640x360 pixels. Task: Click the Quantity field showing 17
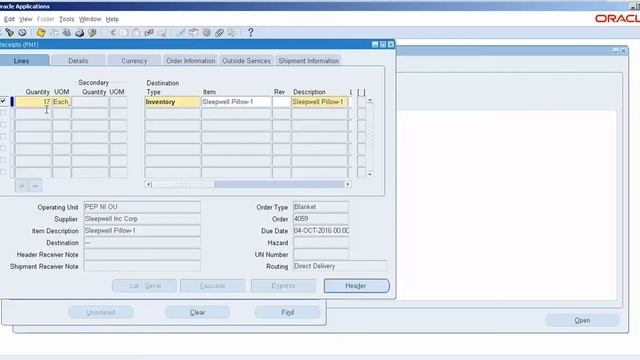coord(33,102)
